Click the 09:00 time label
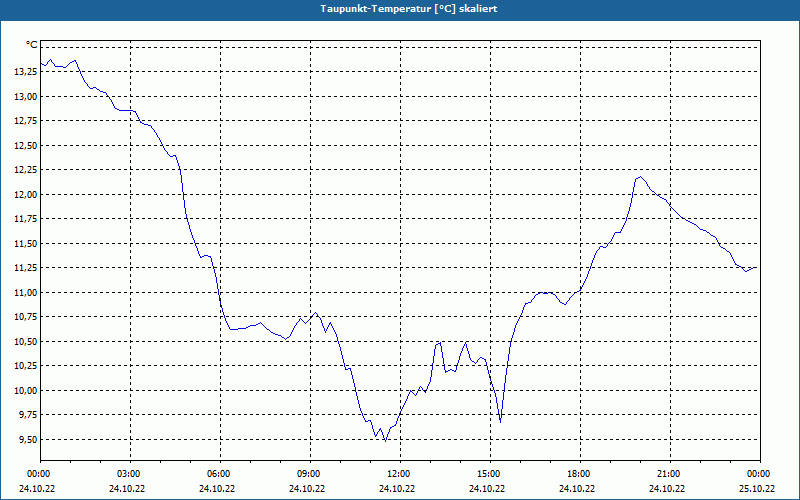The height and width of the screenshot is (500, 800). click(x=310, y=474)
